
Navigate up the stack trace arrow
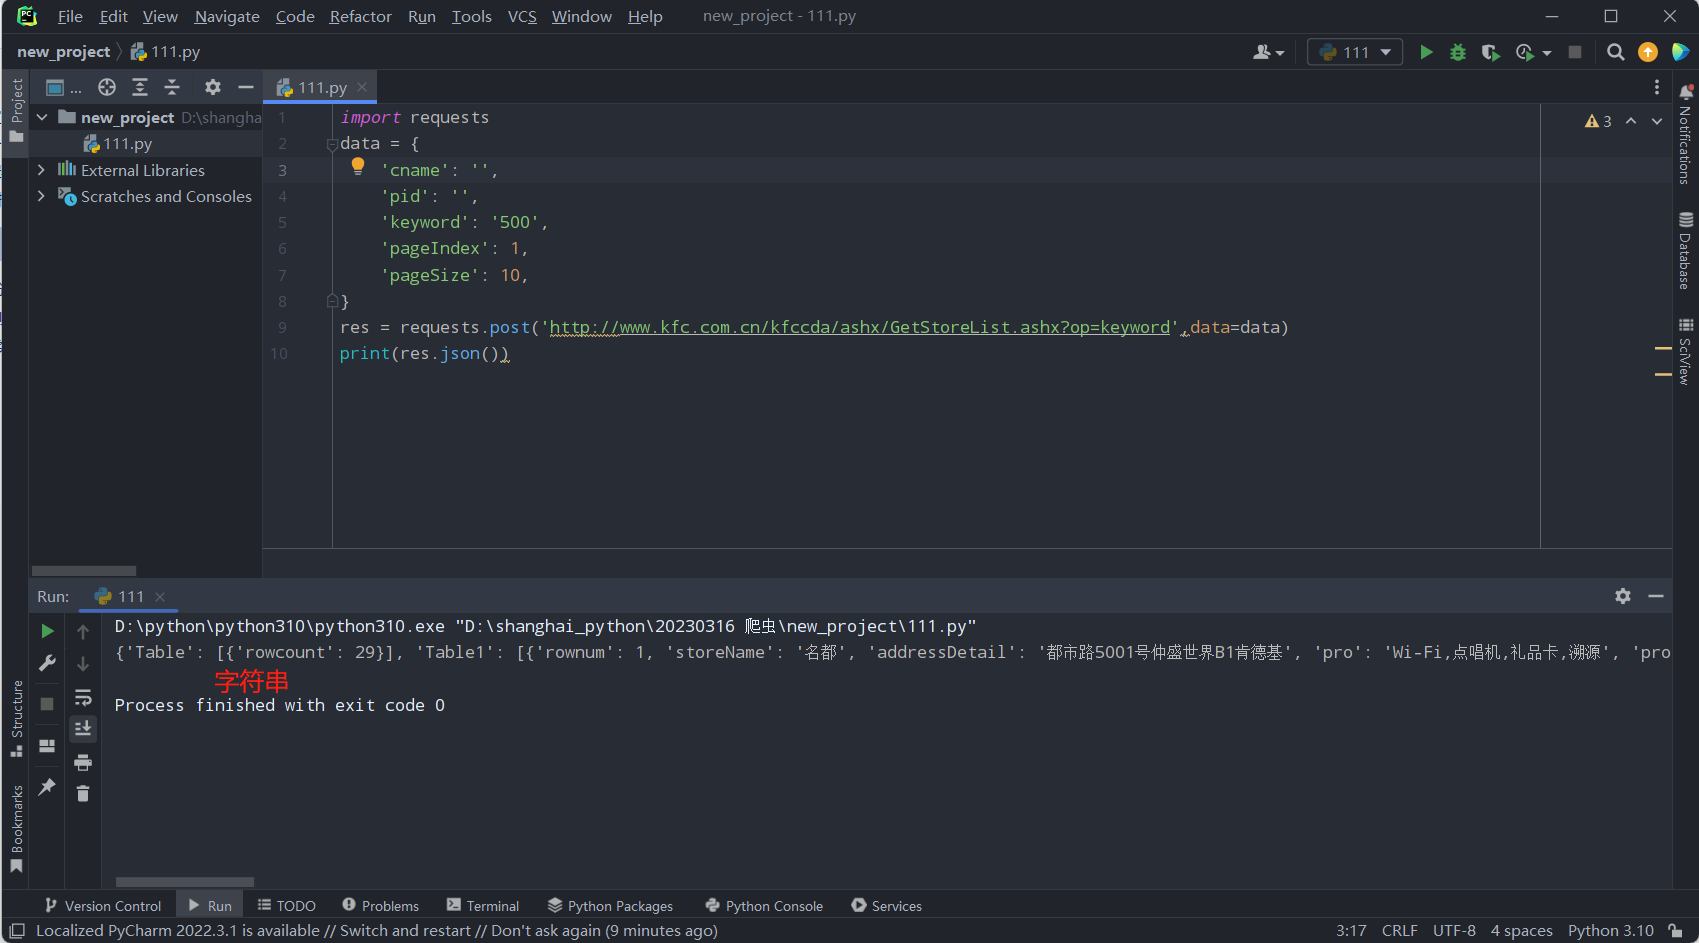point(83,631)
